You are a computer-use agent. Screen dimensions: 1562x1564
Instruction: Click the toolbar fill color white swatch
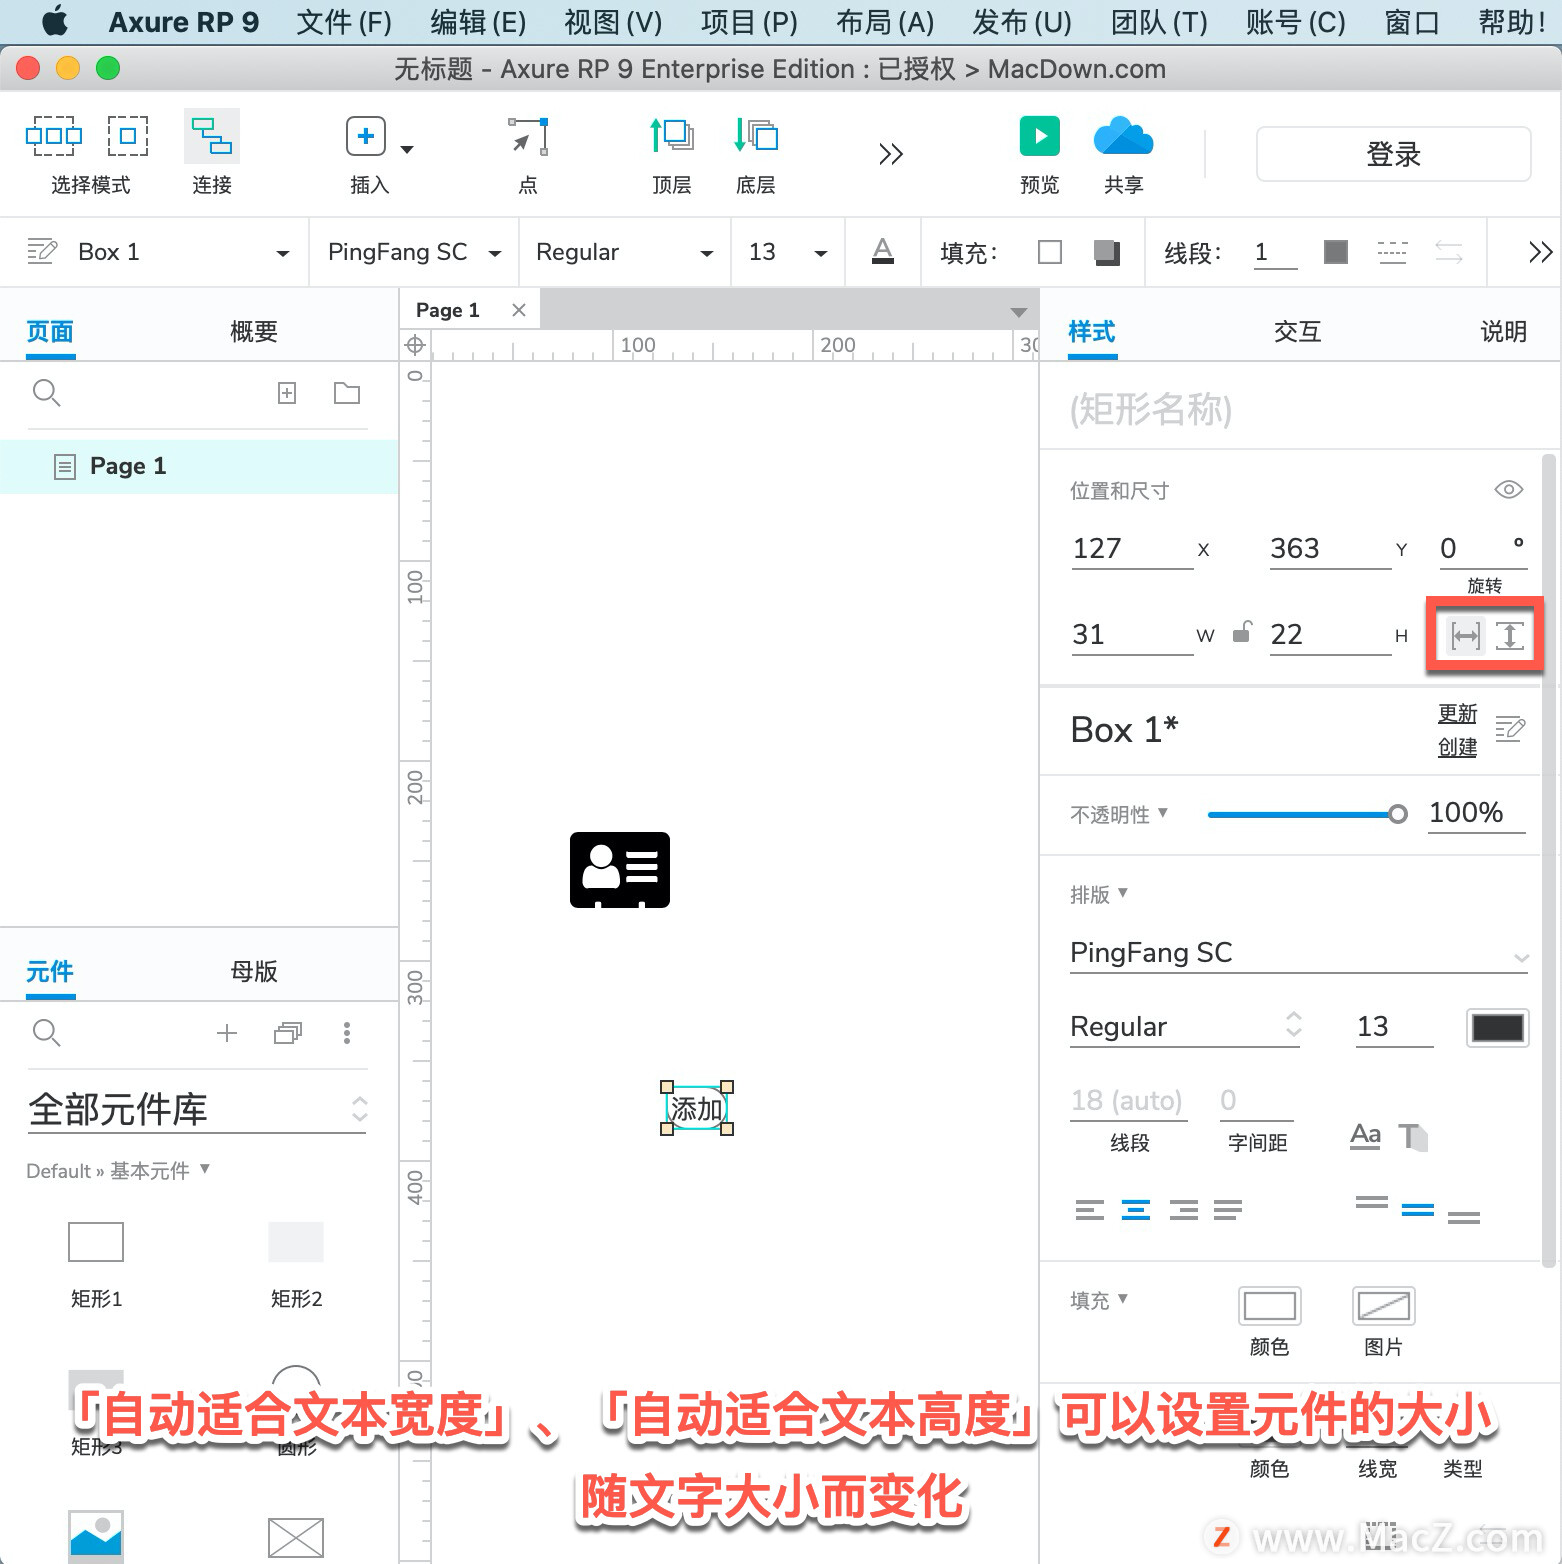[1050, 252]
